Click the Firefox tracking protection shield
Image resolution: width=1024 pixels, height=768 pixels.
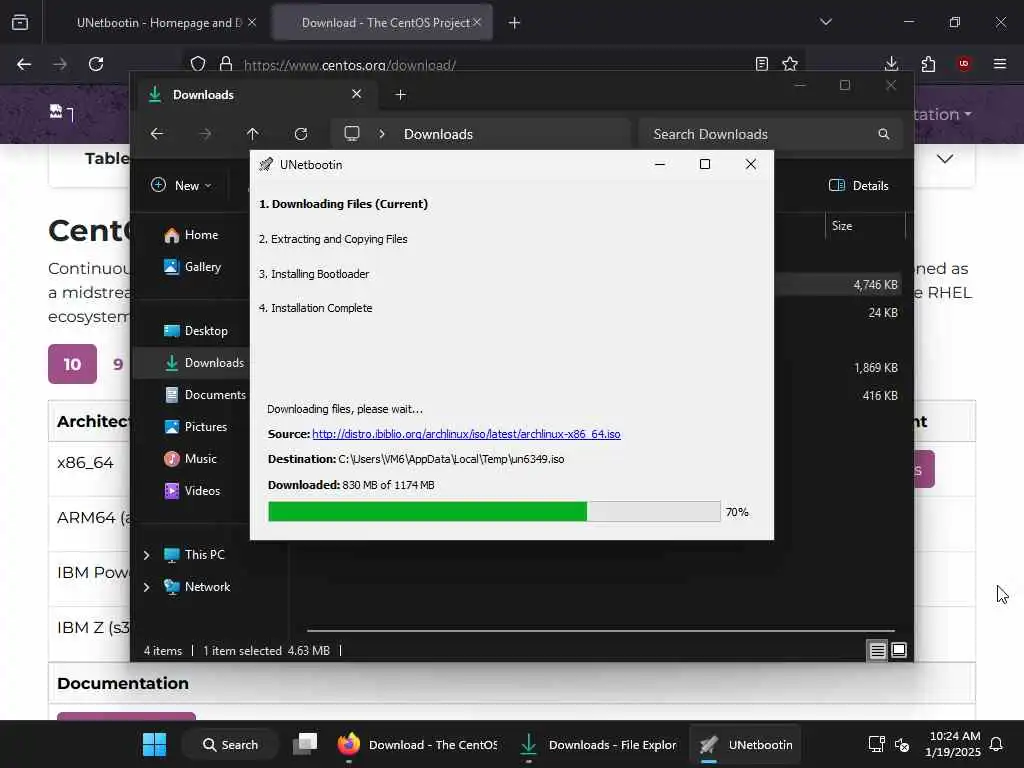pos(198,64)
